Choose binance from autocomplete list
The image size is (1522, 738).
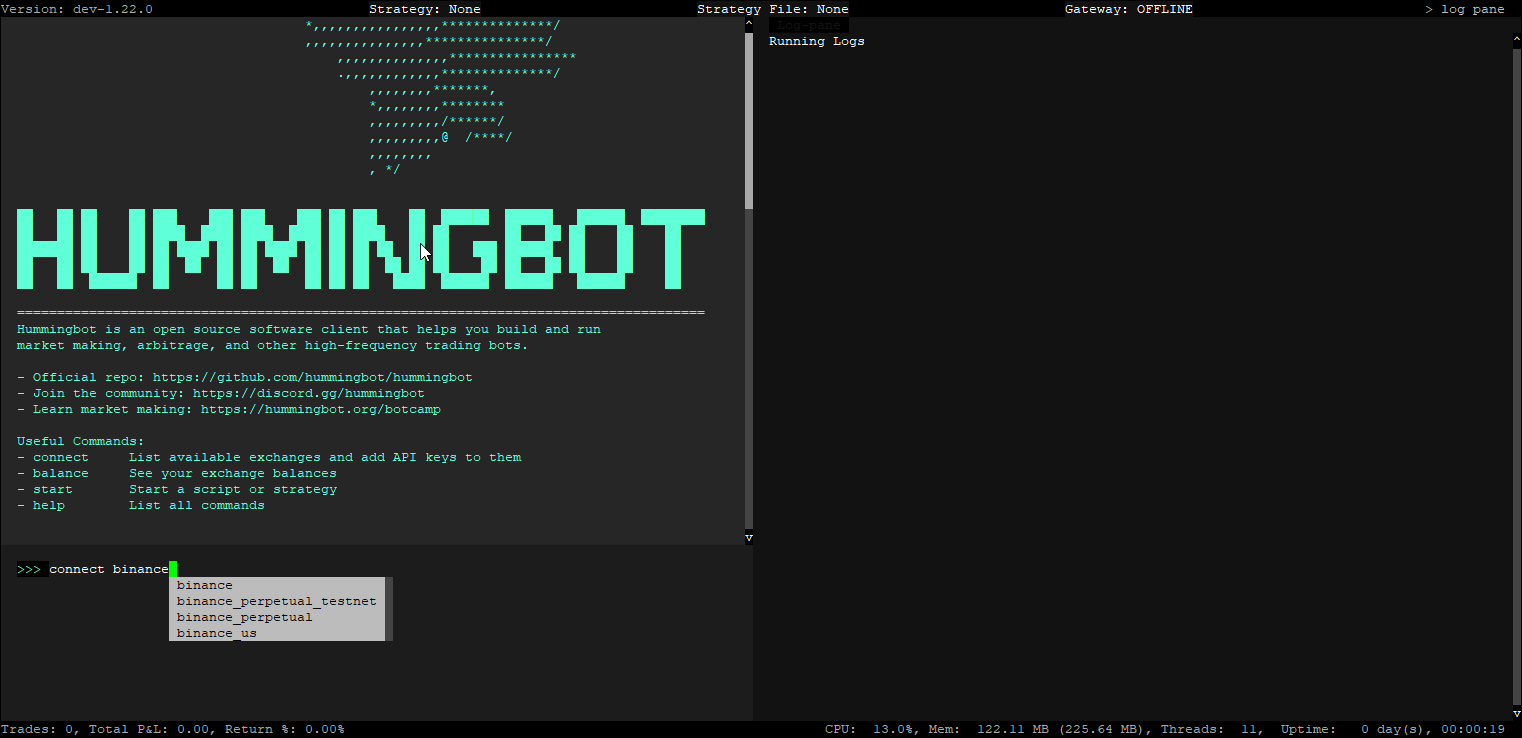204,585
